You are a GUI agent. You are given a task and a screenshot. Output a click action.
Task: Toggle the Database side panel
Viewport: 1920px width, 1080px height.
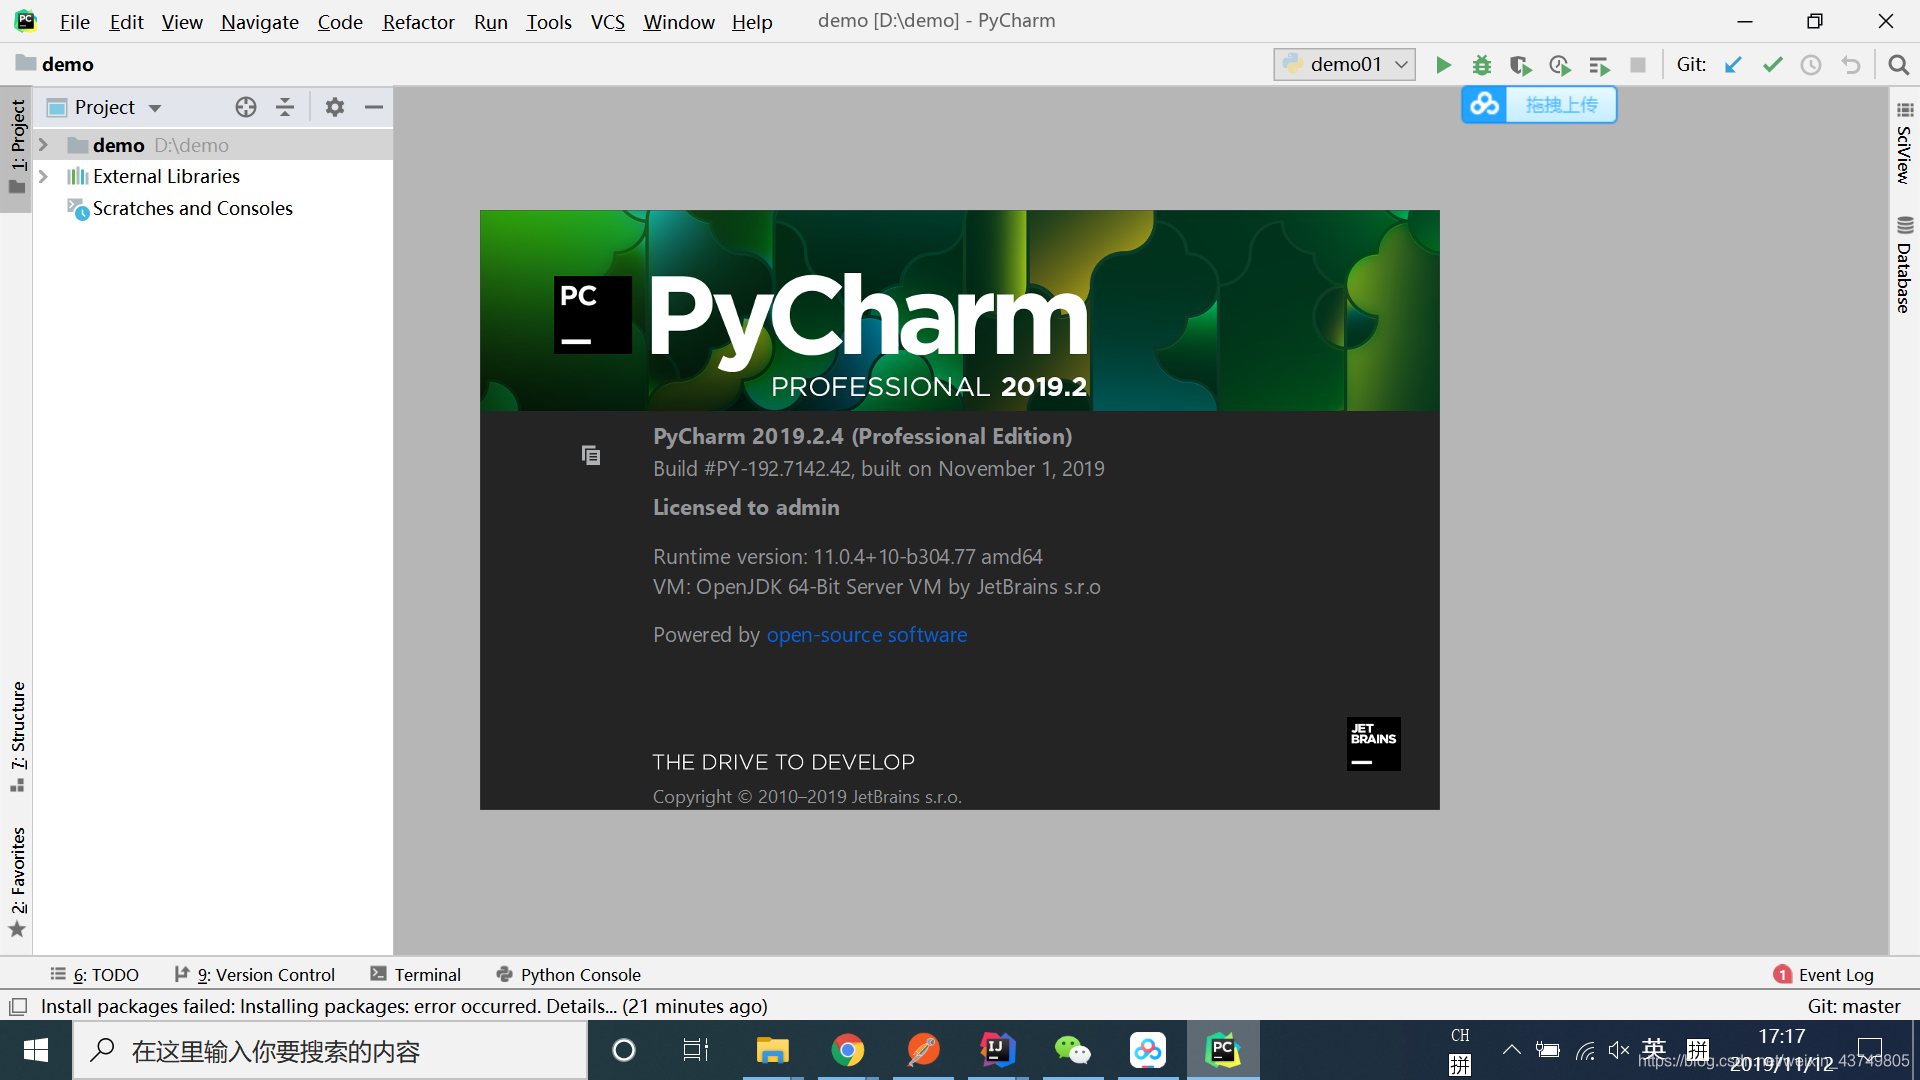[1904, 265]
